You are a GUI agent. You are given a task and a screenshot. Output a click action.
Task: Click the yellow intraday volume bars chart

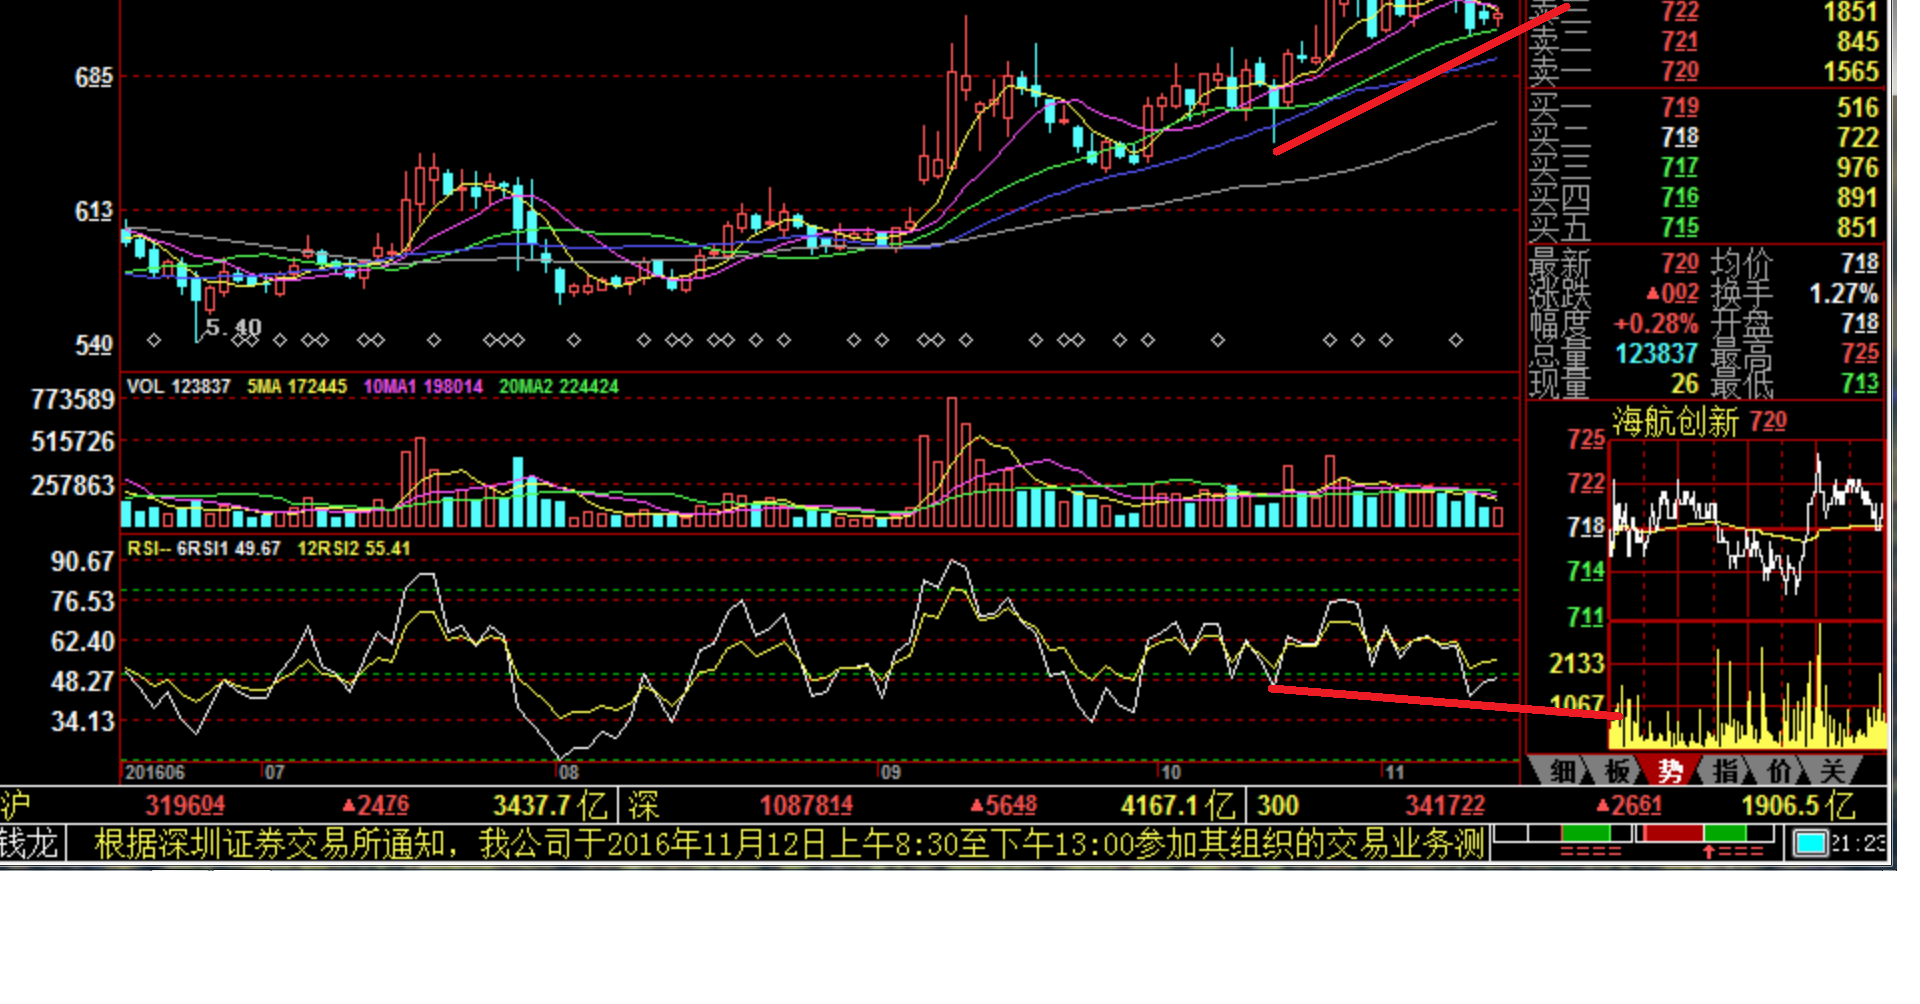[x=1747, y=685]
